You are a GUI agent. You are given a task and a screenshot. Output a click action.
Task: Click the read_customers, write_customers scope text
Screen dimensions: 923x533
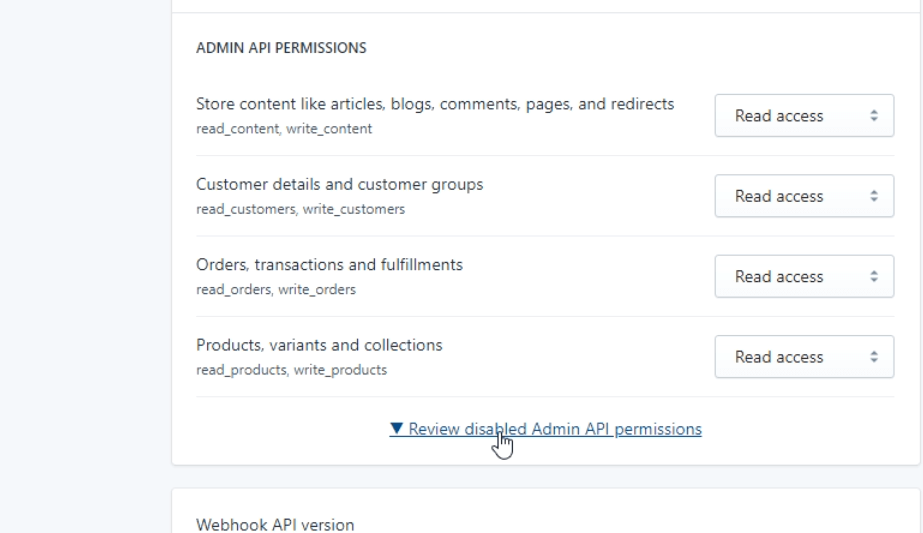(x=301, y=209)
